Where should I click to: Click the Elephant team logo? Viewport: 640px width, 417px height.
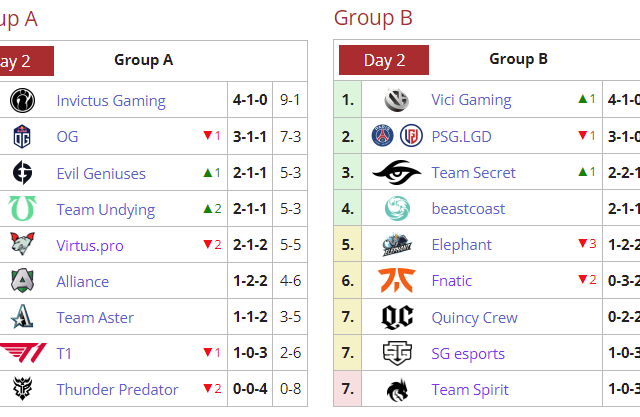tap(397, 245)
